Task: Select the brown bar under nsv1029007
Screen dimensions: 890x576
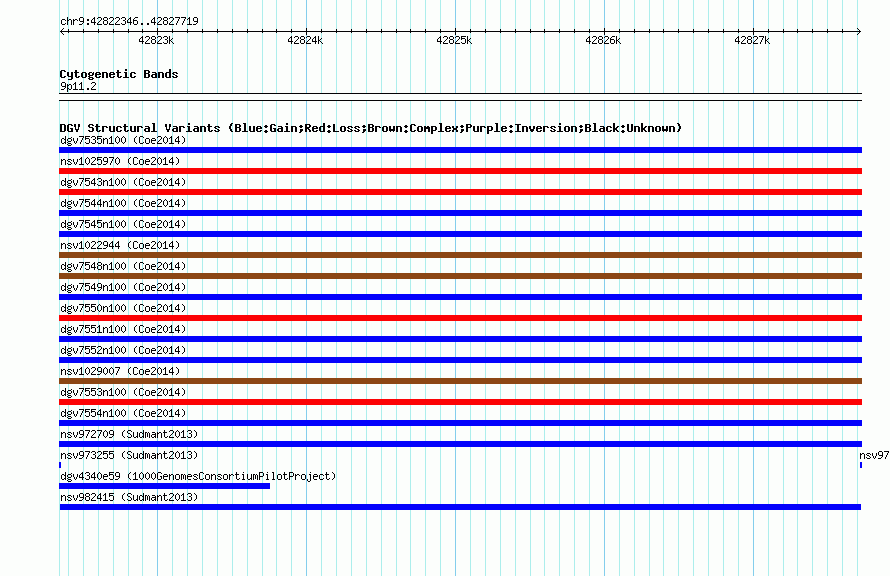Action: click(x=460, y=381)
